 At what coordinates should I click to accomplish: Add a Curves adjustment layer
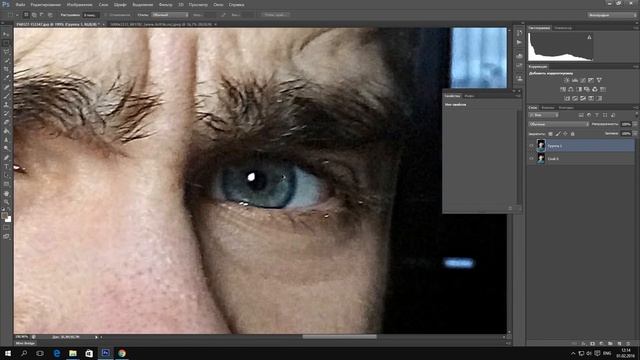pyautogui.click(x=583, y=80)
